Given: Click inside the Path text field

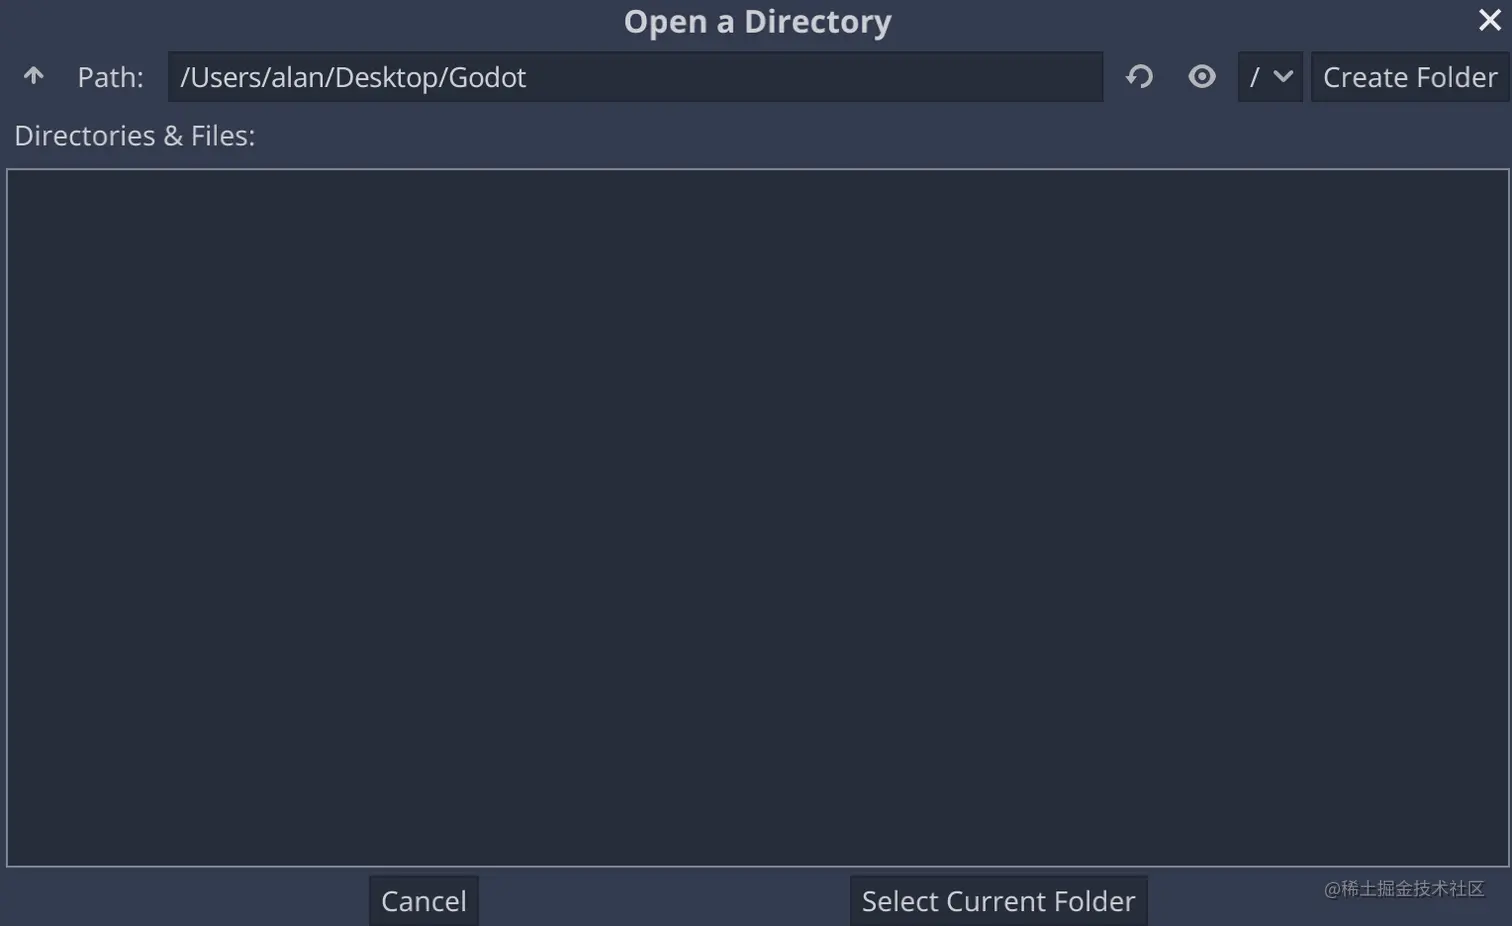Looking at the screenshot, I should coord(635,77).
